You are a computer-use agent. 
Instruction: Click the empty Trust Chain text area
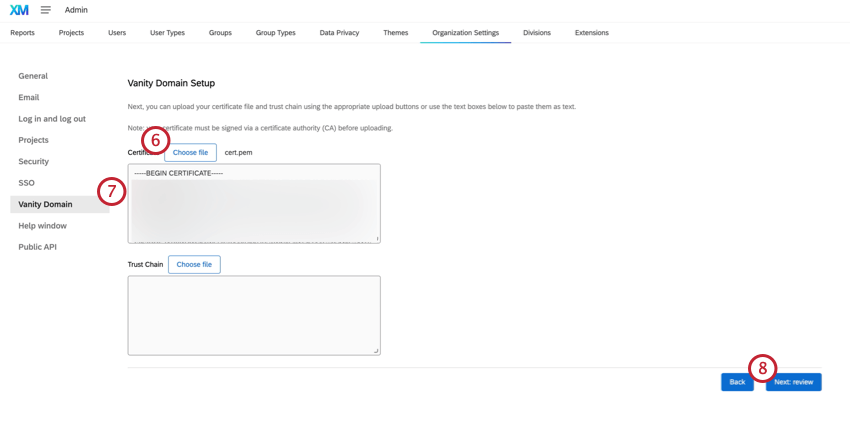254,315
